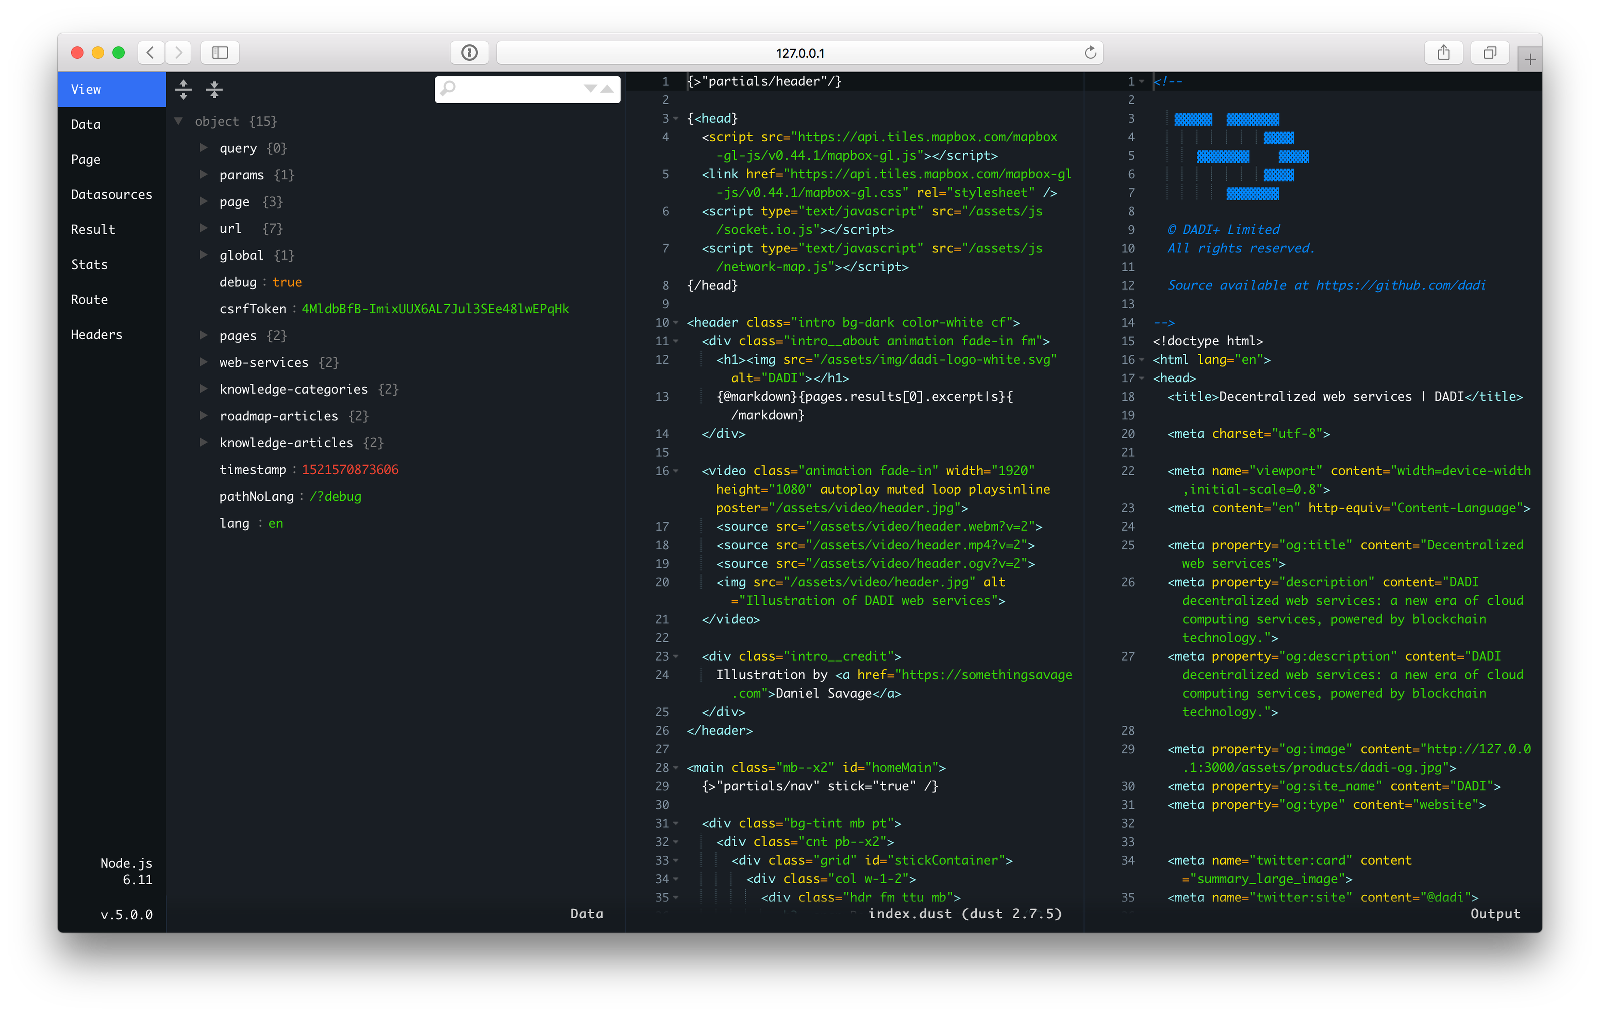1600x1015 pixels.
Task: Select the Datasources sidebar item
Action: [x=111, y=194]
